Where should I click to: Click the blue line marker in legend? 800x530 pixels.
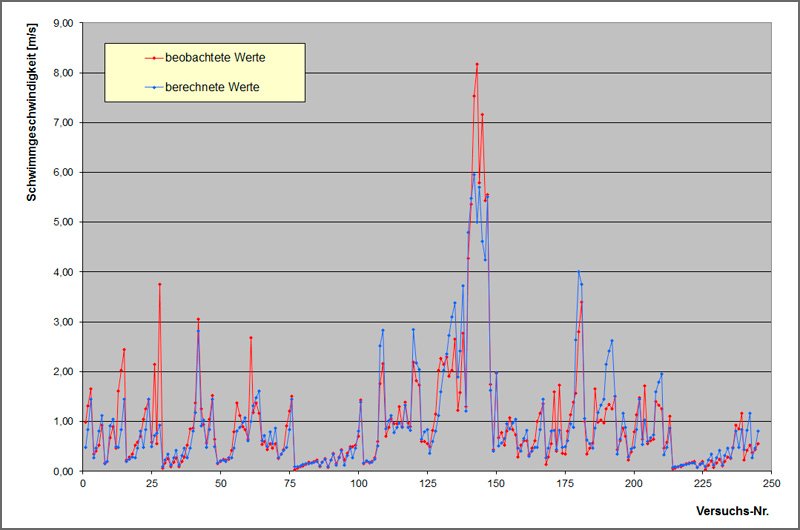tap(155, 87)
